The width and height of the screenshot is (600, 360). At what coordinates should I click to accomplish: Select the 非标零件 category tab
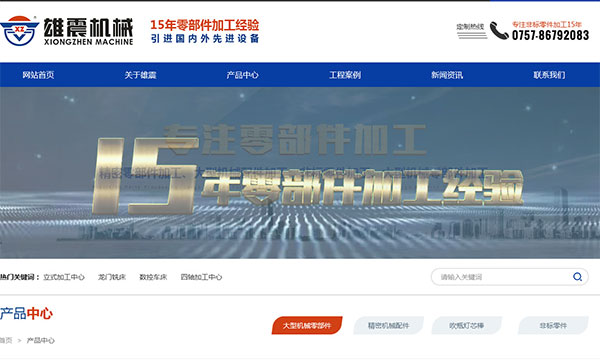tap(553, 326)
